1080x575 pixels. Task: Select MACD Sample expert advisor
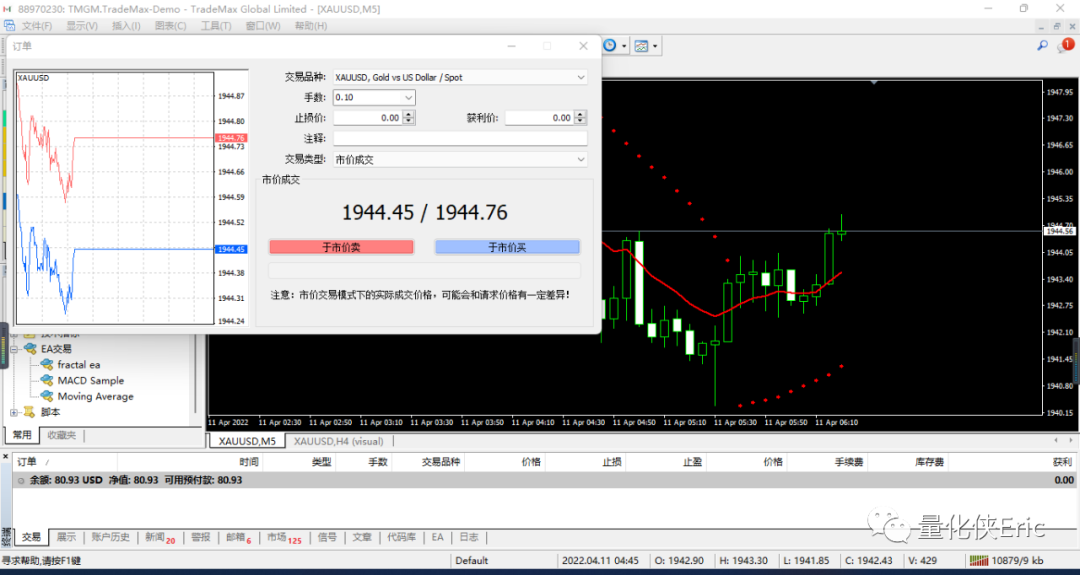[91, 380]
